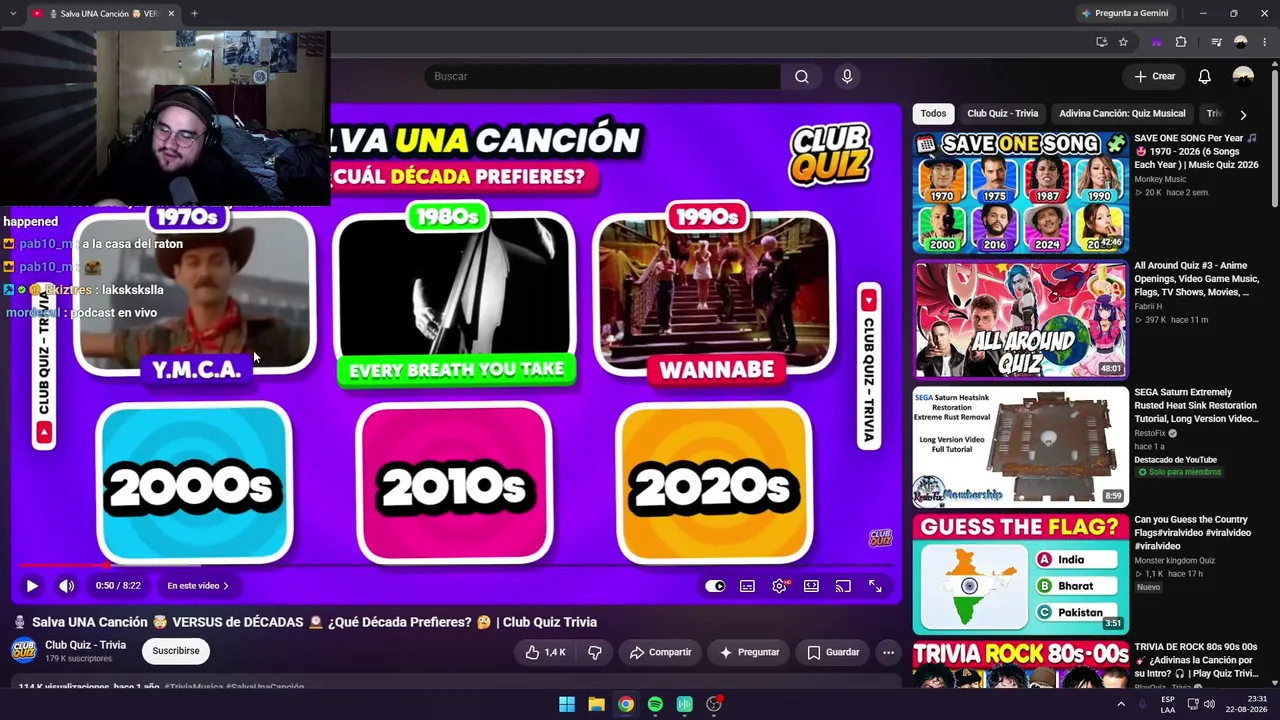The height and width of the screenshot is (720, 1280).
Task: Open the Chrome profile avatar
Action: click(x=1241, y=42)
